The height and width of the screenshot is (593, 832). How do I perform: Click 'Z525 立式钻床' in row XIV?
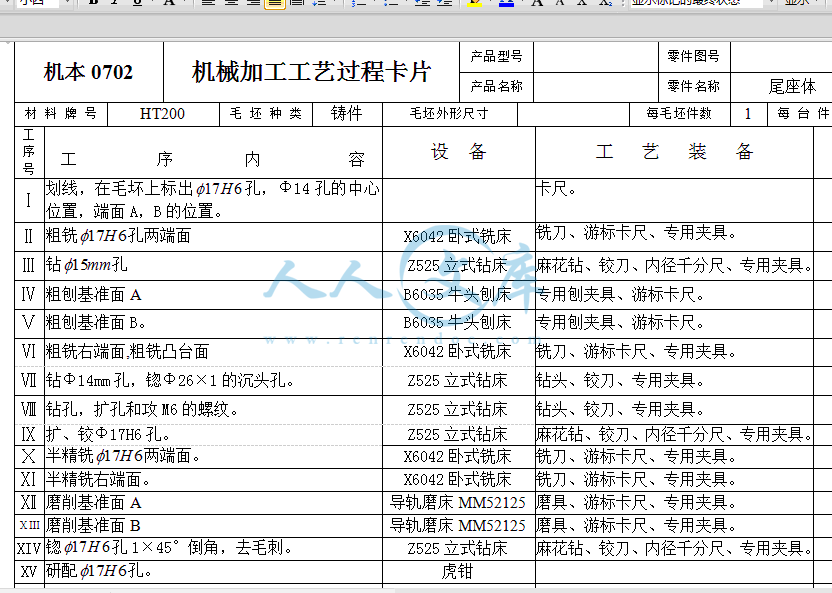pos(457,548)
